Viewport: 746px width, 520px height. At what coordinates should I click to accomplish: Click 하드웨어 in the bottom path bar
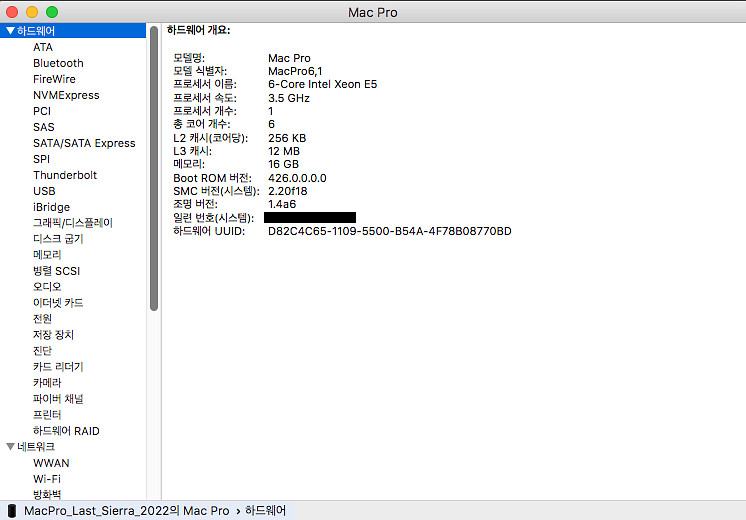(x=265, y=511)
